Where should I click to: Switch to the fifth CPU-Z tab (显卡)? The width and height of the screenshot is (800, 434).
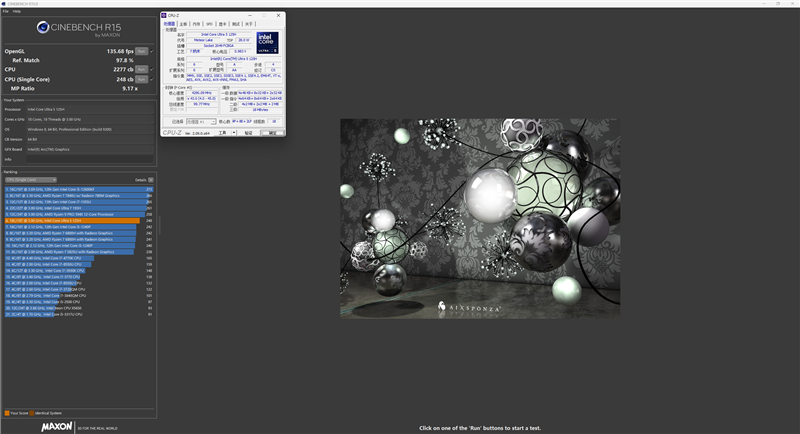[x=222, y=24]
